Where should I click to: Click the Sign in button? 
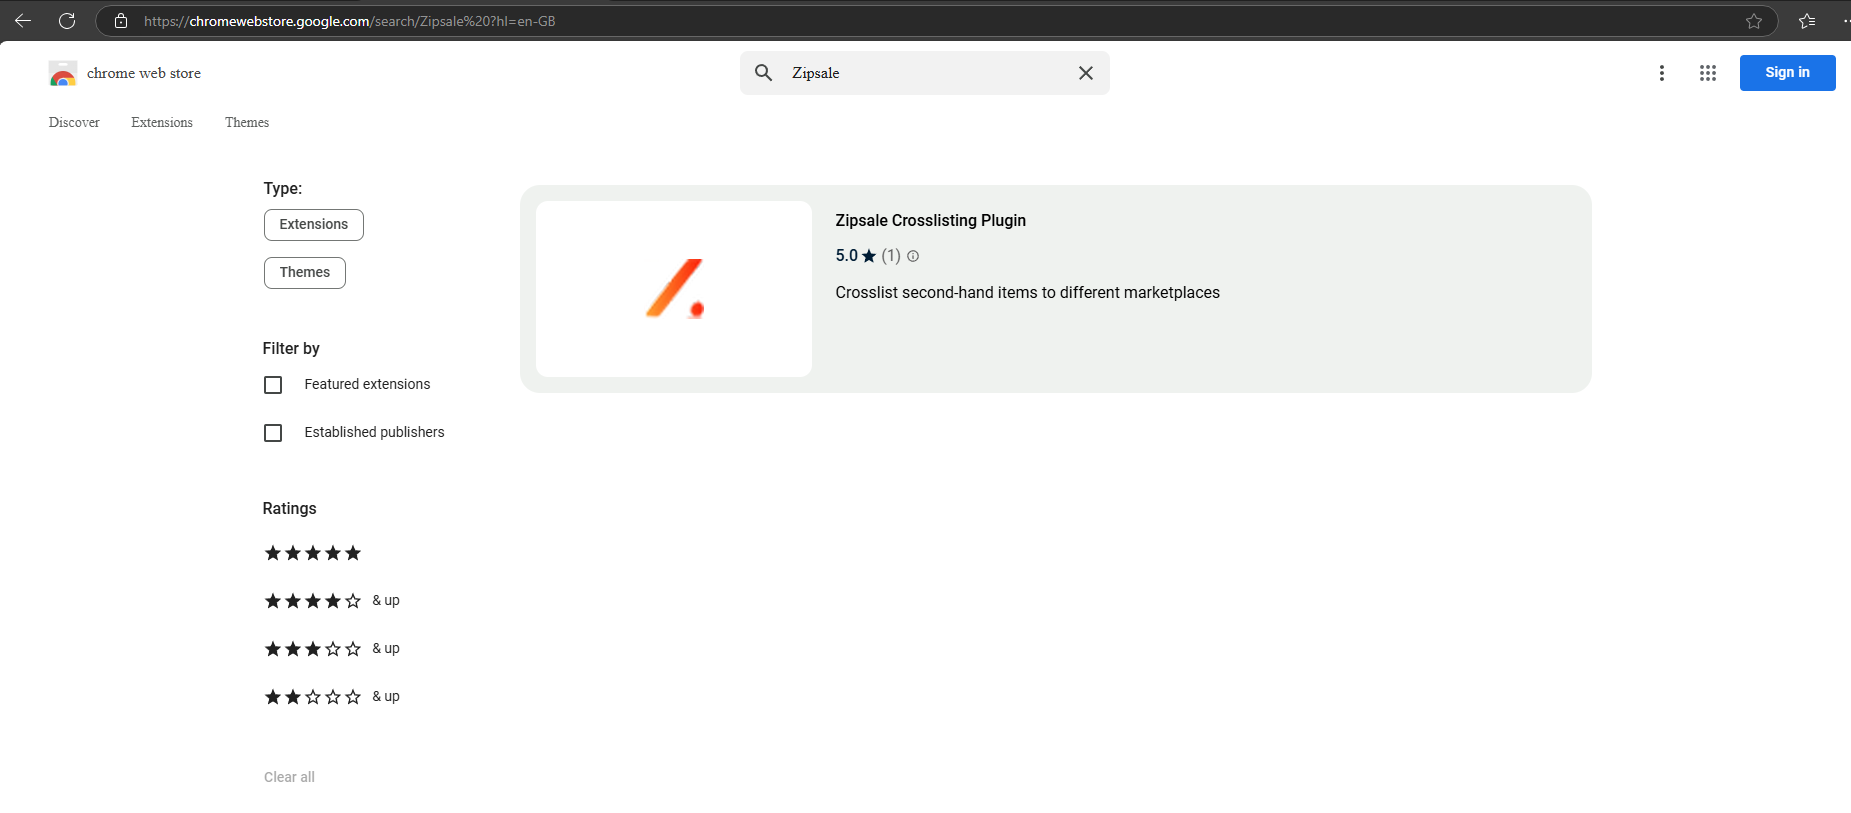click(x=1787, y=73)
